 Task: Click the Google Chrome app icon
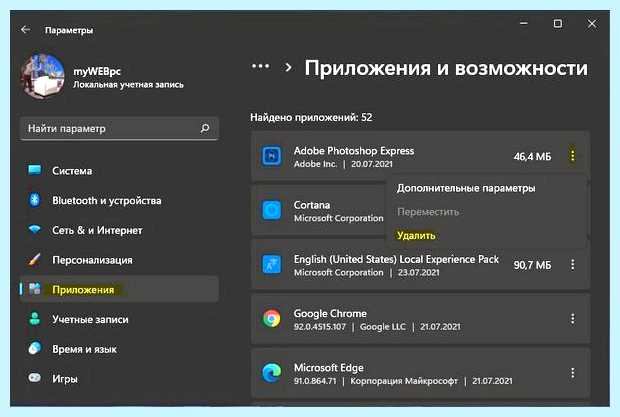[x=272, y=319]
